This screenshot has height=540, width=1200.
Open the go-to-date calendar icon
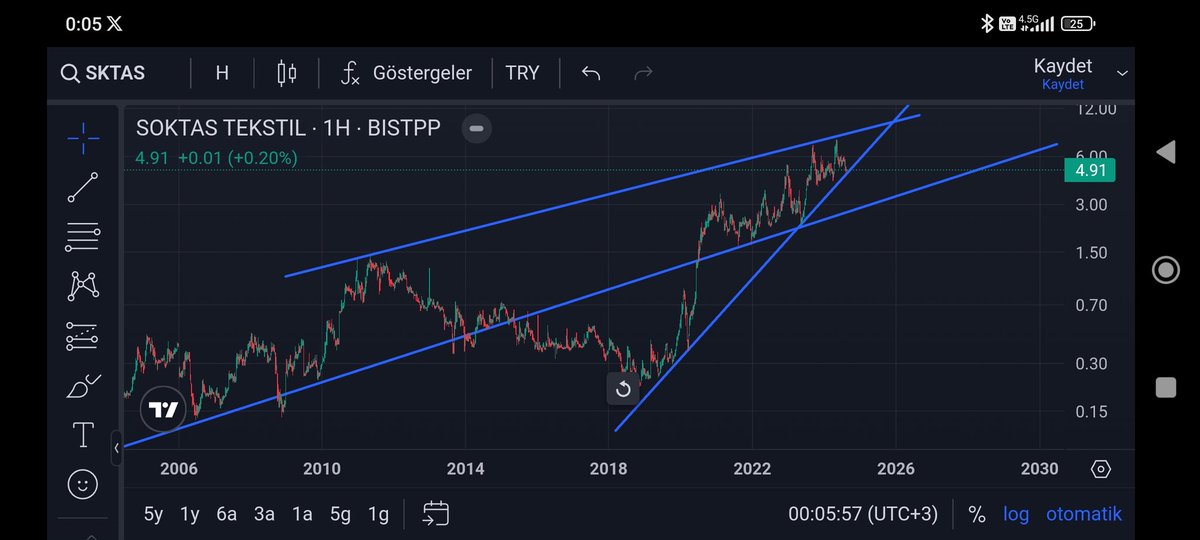[x=435, y=514]
